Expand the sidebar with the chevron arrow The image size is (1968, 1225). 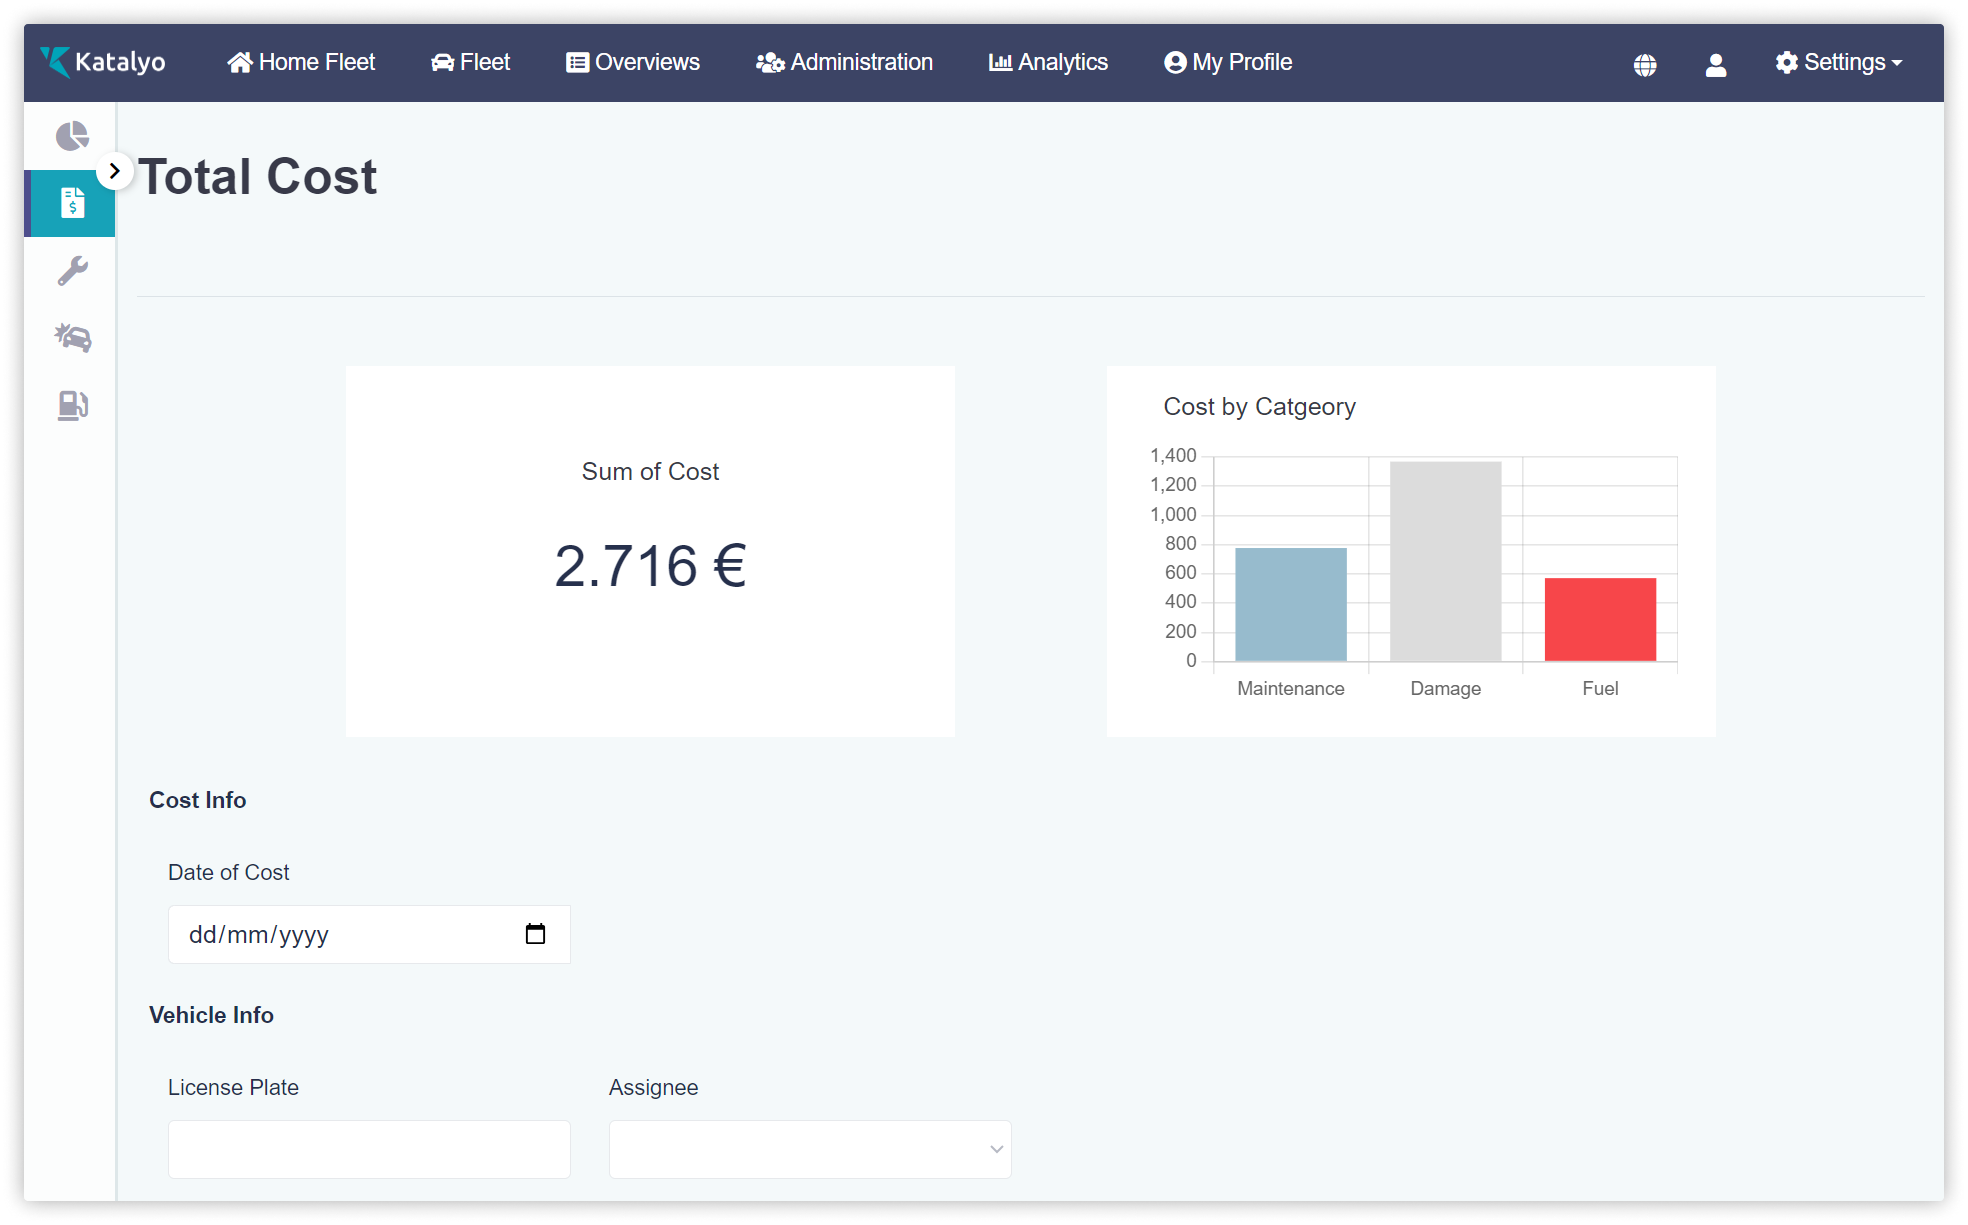click(115, 171)
